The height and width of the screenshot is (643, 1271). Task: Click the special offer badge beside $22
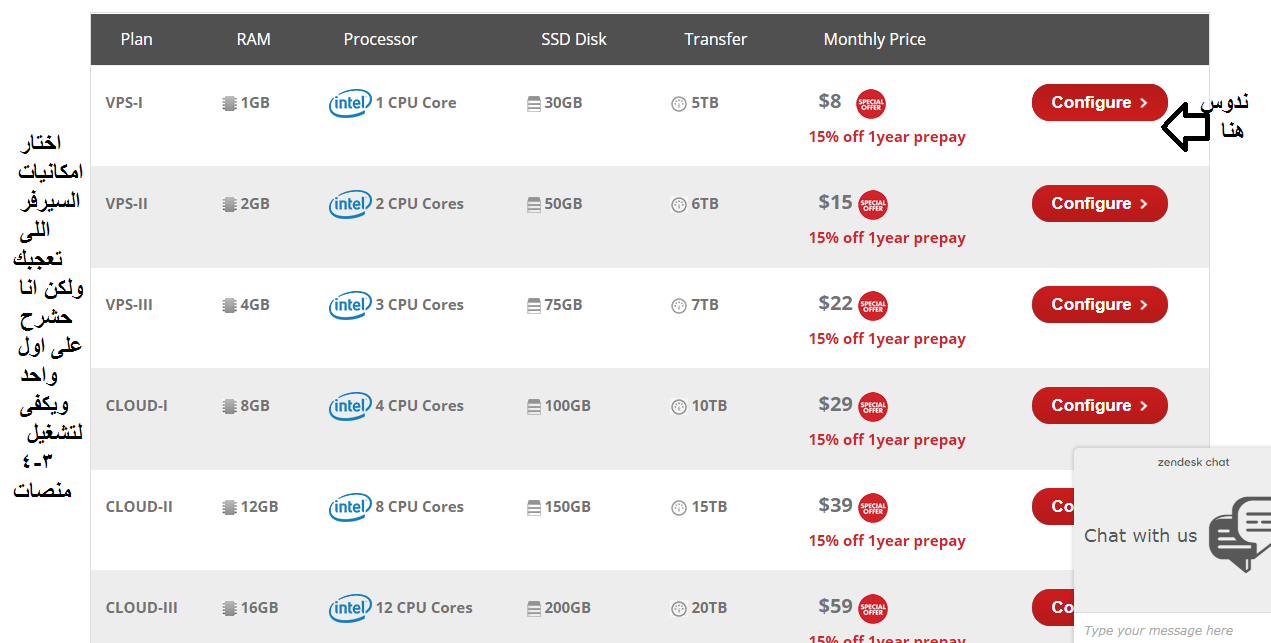[873, 306]
